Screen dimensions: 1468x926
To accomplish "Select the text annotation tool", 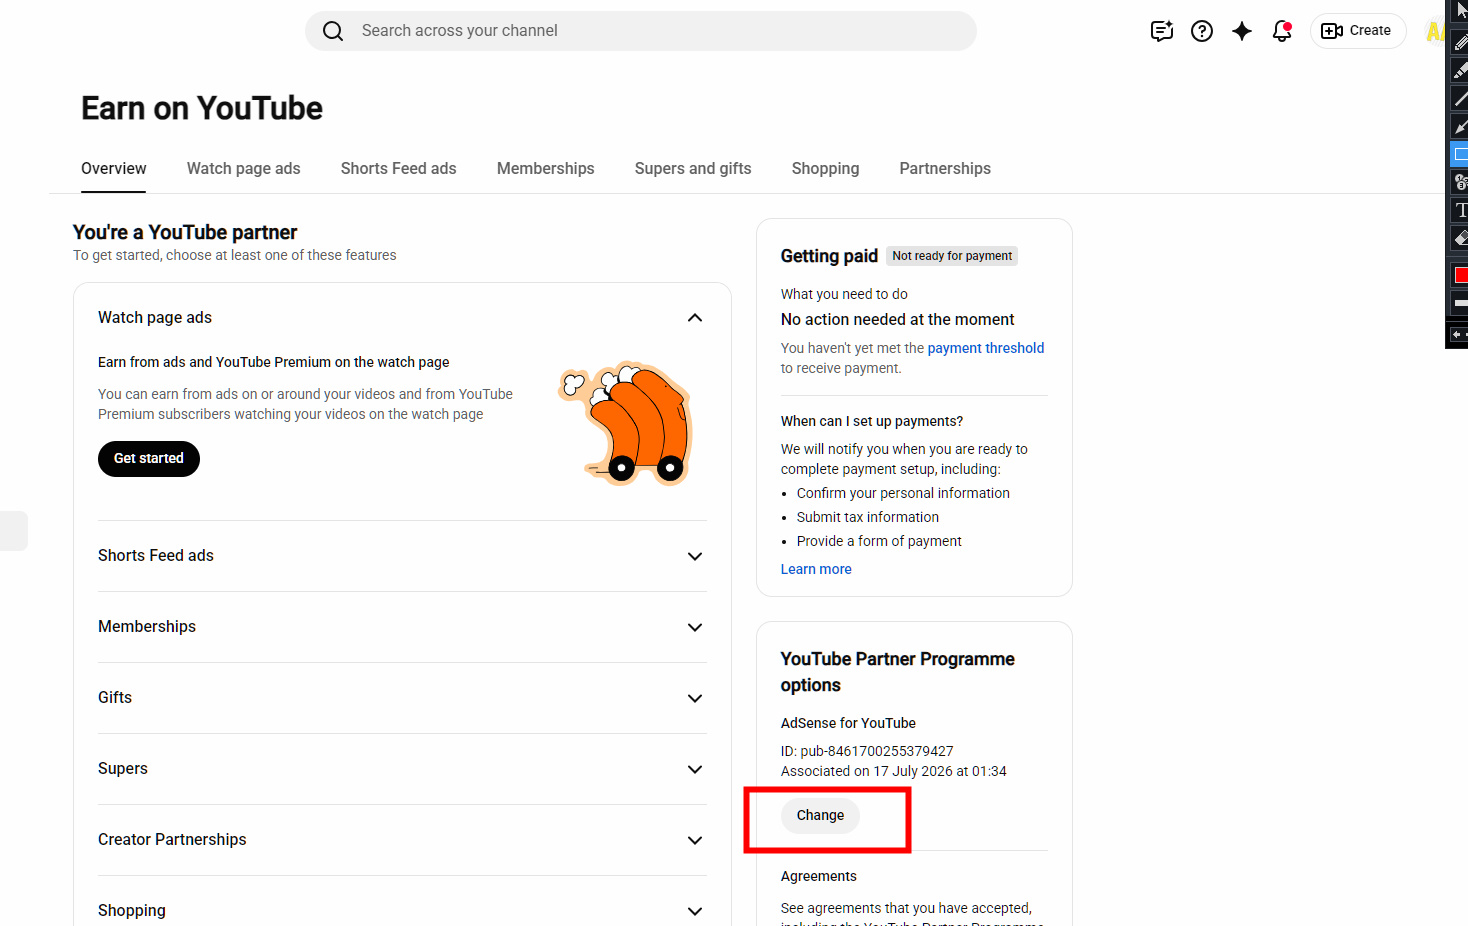I will [1460, 210].
